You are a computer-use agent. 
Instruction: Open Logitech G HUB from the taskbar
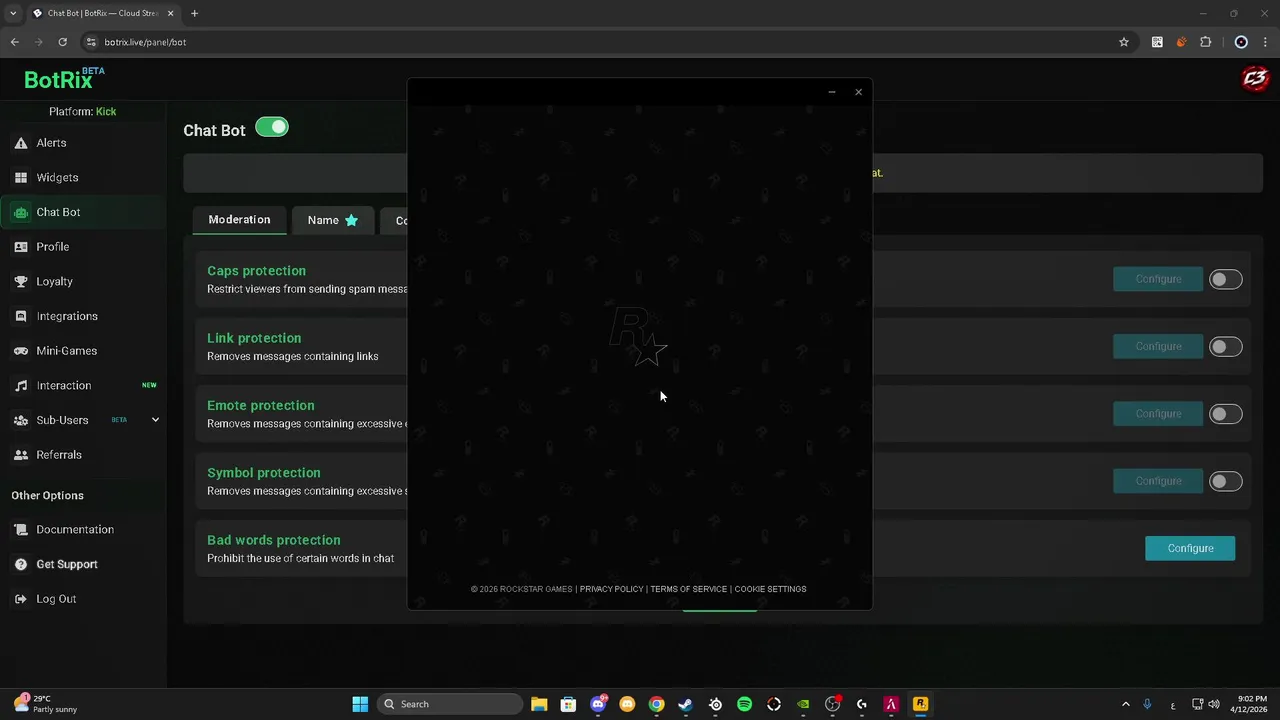coord(862,704)
